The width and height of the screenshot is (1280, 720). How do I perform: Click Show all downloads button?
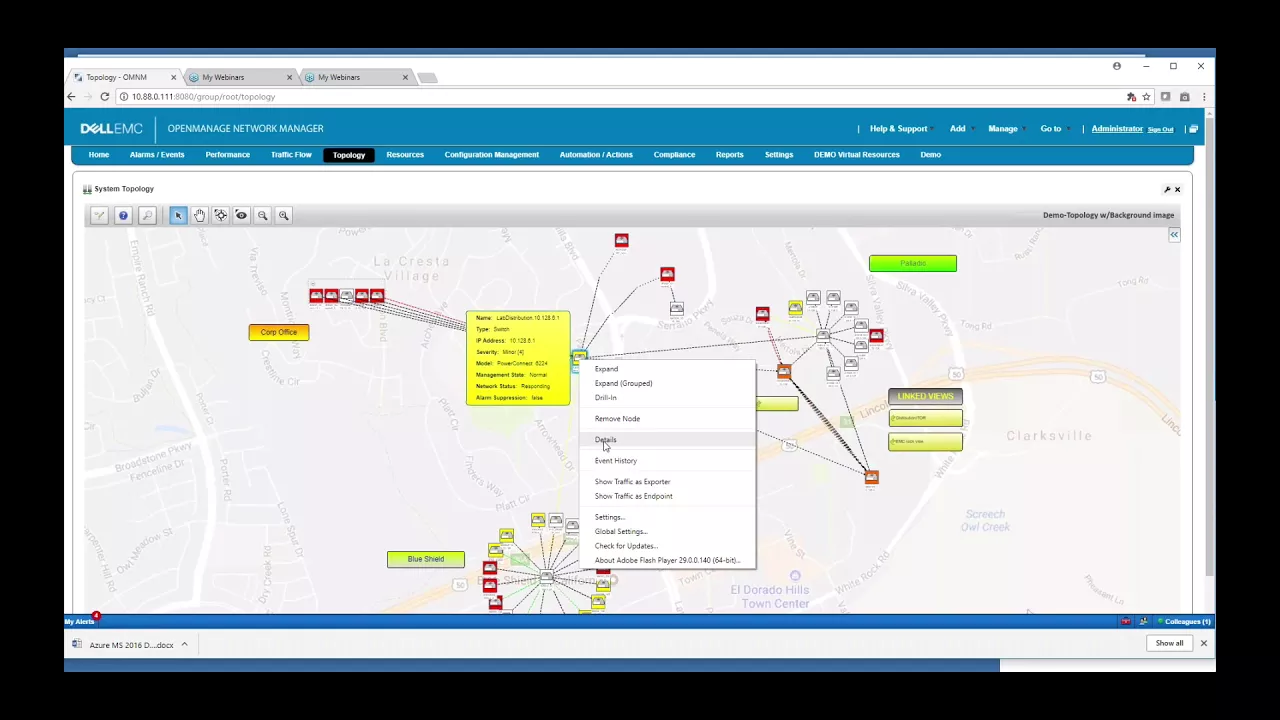coord(1169,644)
